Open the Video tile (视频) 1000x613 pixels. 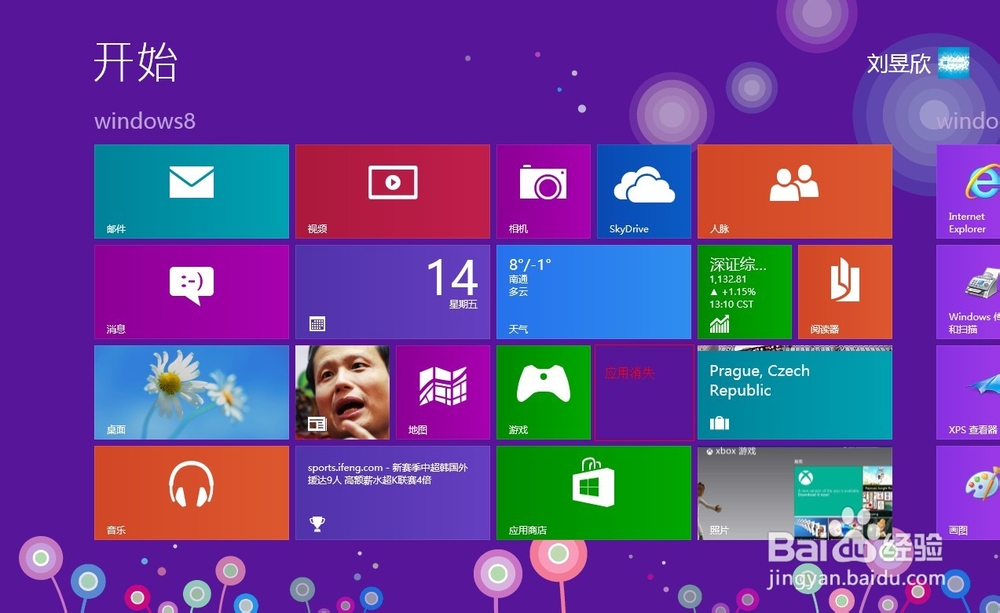(x=392, y=191)
